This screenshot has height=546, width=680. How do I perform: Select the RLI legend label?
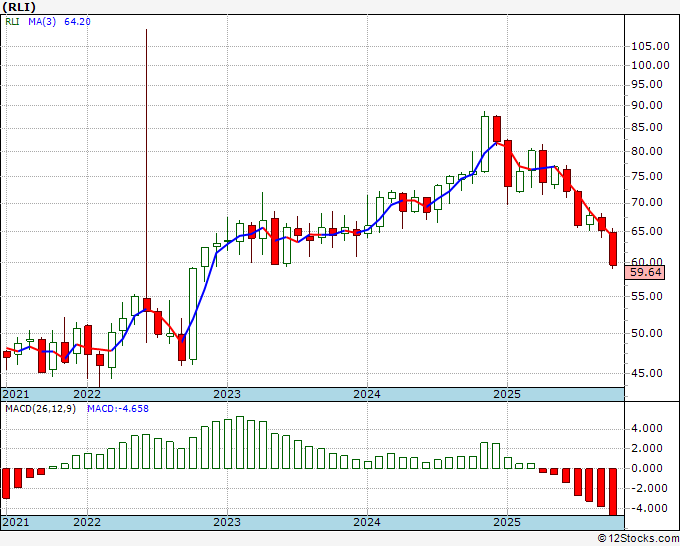pos(12,21)
